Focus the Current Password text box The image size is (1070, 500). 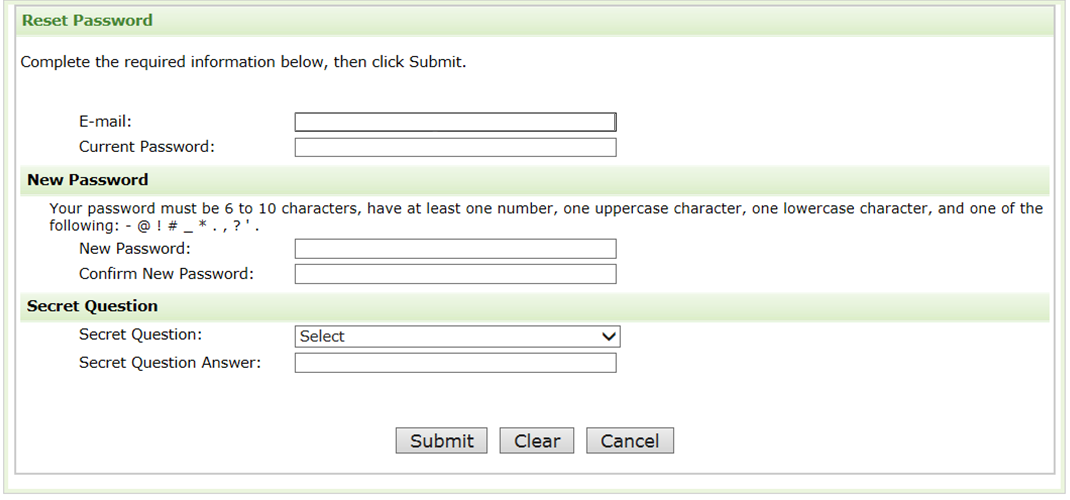(455, 148)
